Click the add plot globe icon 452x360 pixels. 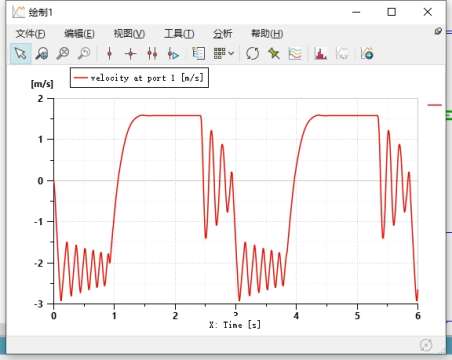[x=367, y=53]
